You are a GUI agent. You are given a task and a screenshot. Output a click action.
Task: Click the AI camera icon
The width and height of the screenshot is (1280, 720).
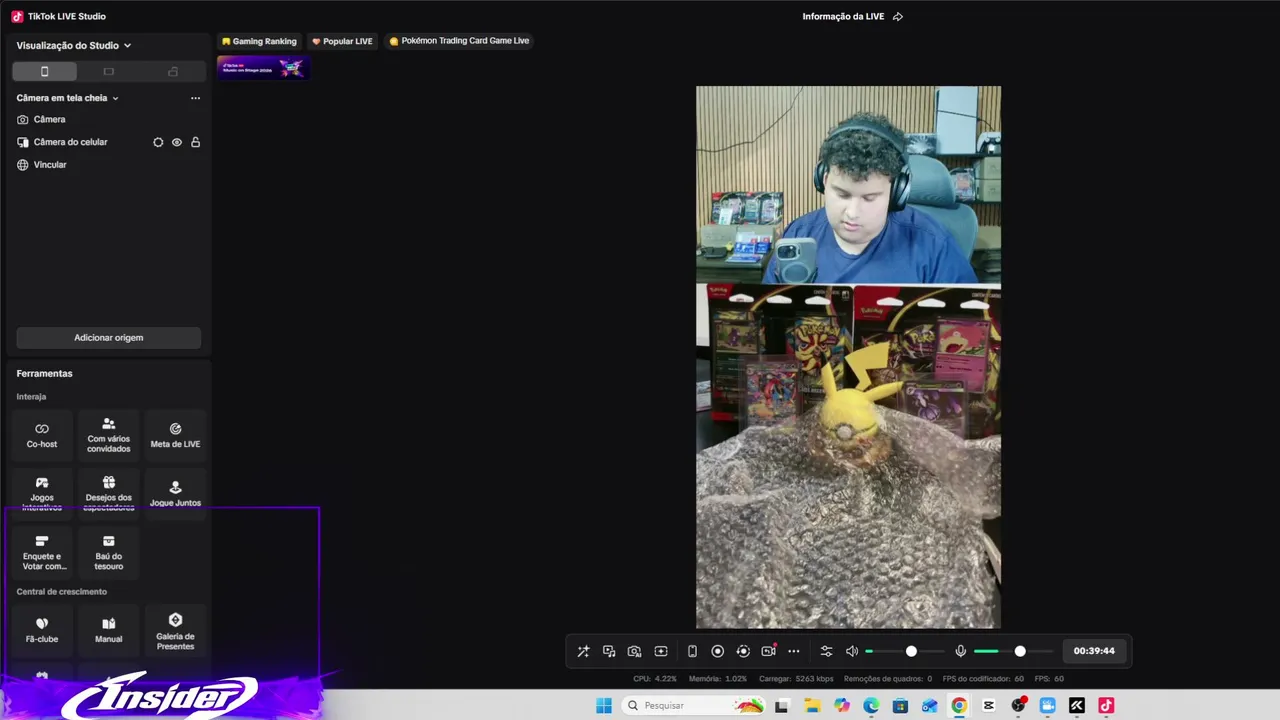pos(634,651)
